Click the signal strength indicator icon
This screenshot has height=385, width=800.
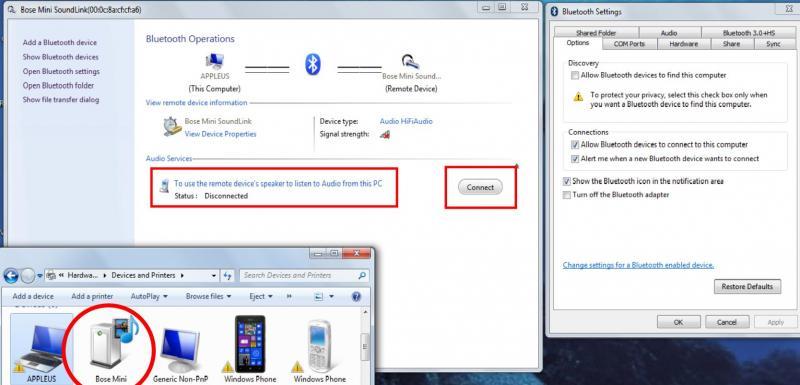385,135
